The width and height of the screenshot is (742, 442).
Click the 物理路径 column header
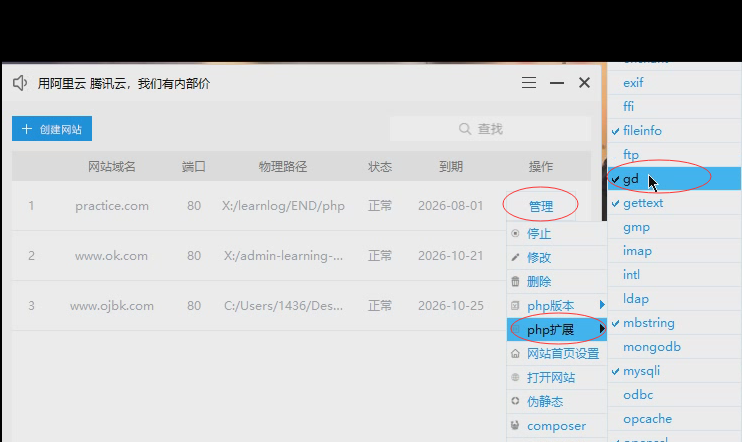click(283, 167)
